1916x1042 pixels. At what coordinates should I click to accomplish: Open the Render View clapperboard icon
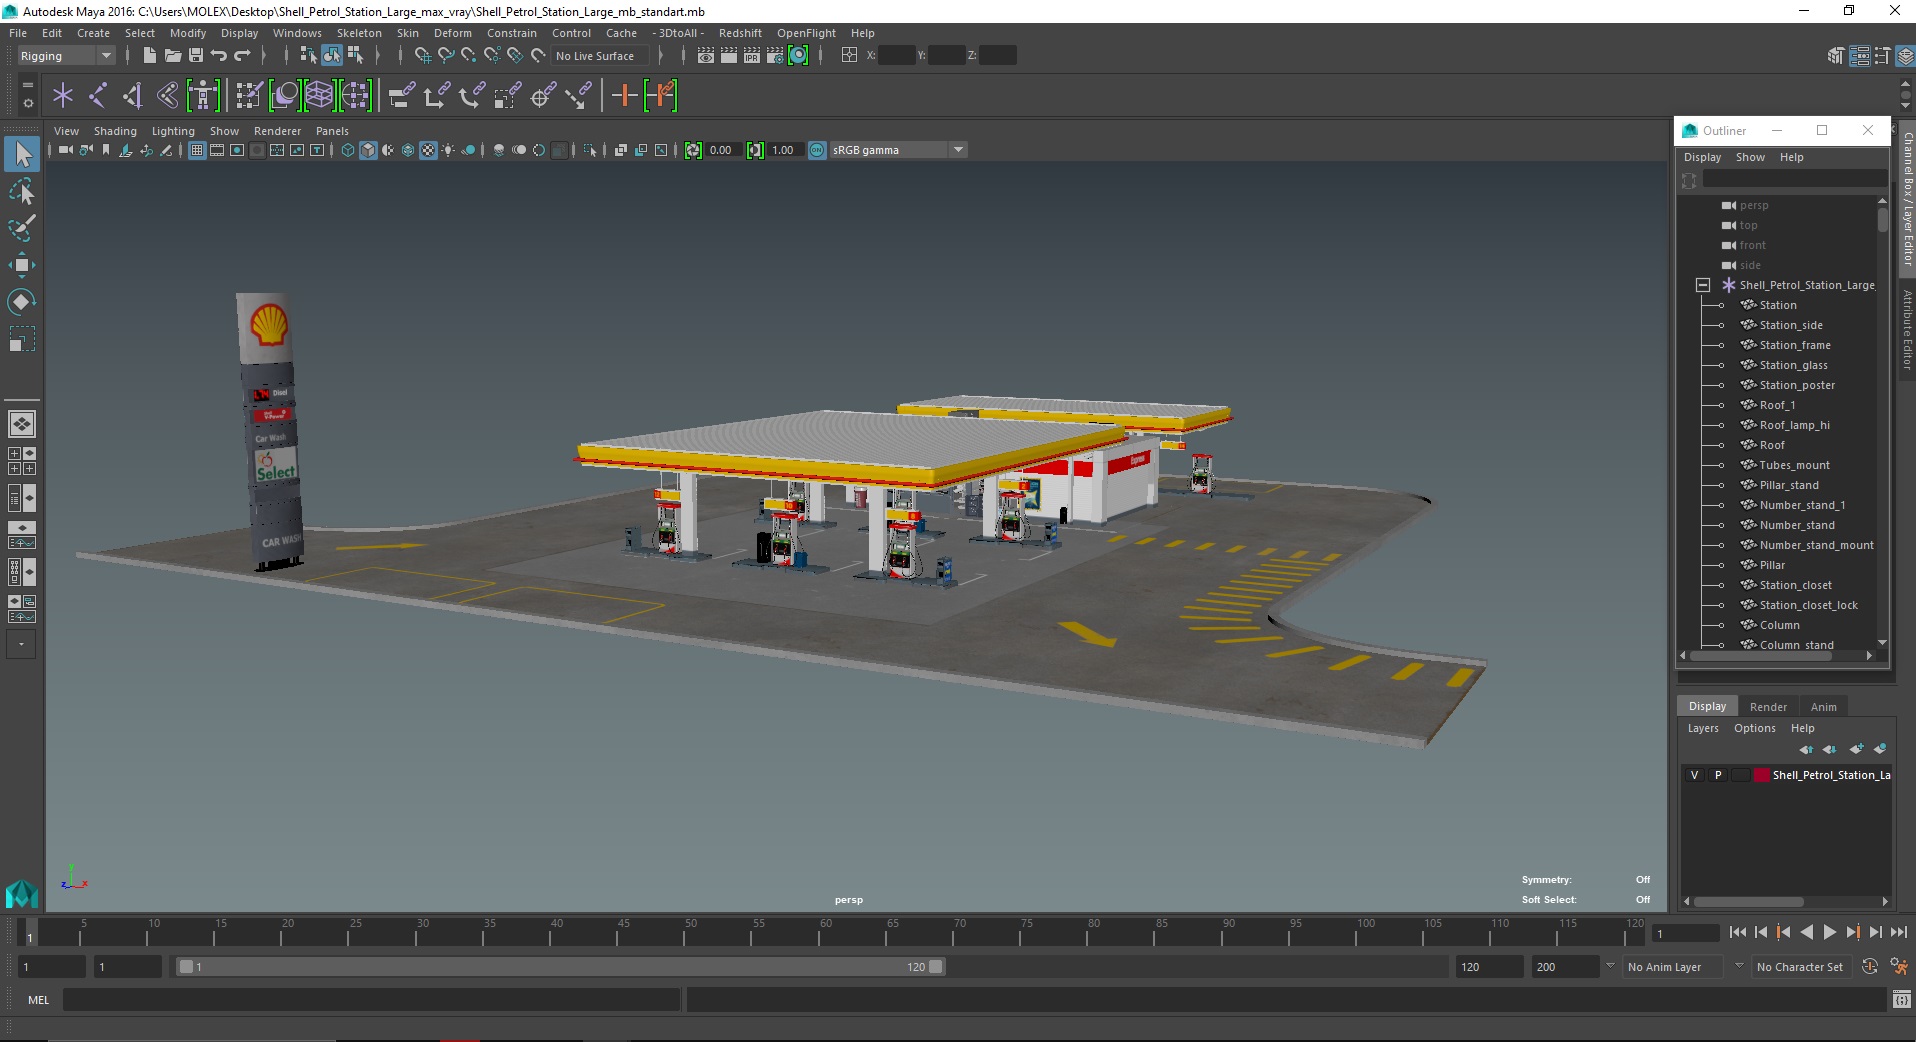point(705,56)
